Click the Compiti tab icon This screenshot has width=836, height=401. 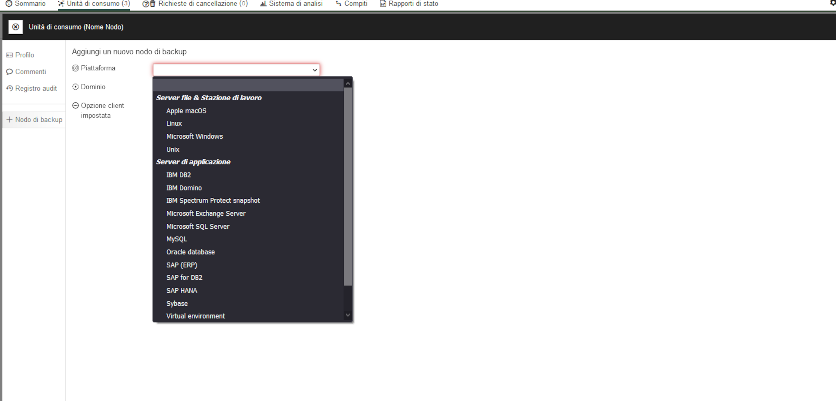[x=339, y=4]
